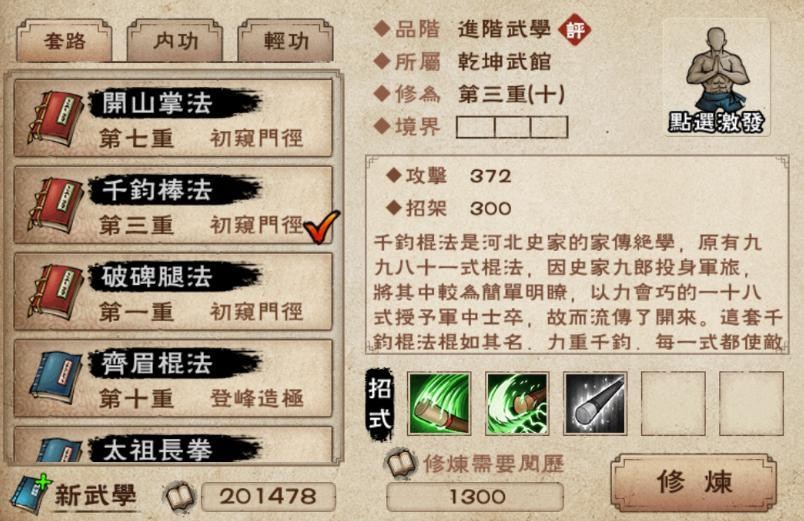This screenshot has width=804, height=521.
Task: Select the first green staff skill icon
Action: (439, 404)
